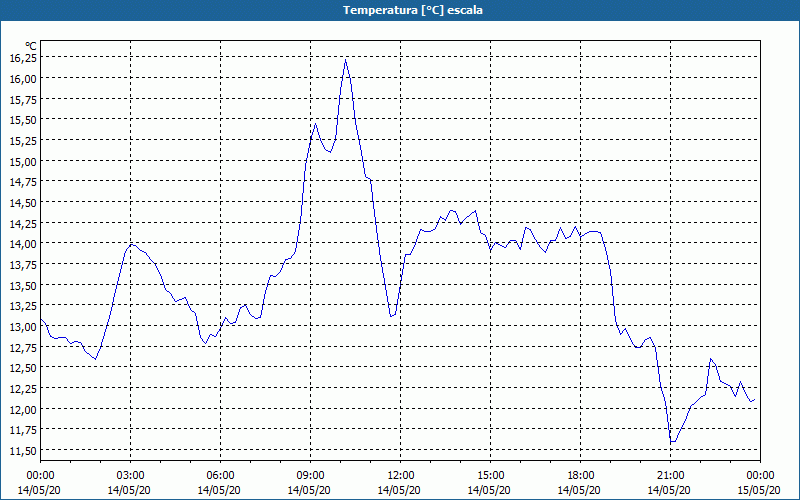Select the '09:00' time axis label
The image size is (800, 500).
[311, 476]
